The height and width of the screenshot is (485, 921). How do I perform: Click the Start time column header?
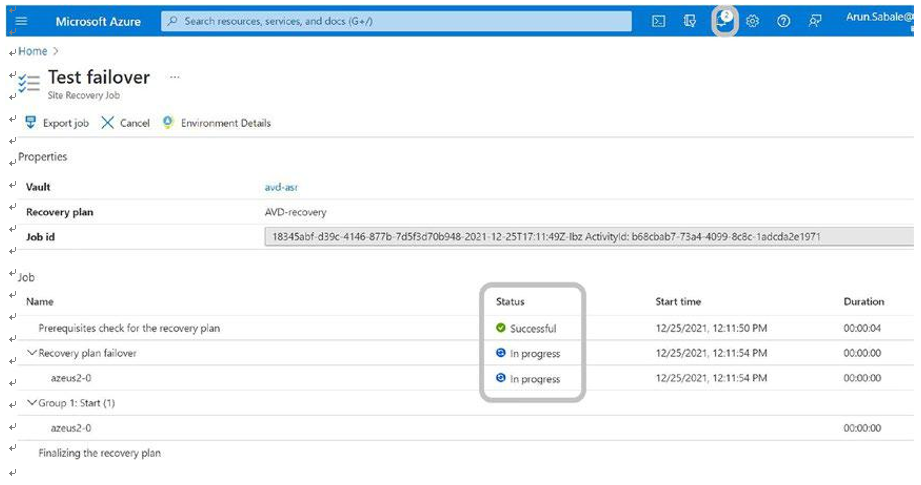point(678,301)
